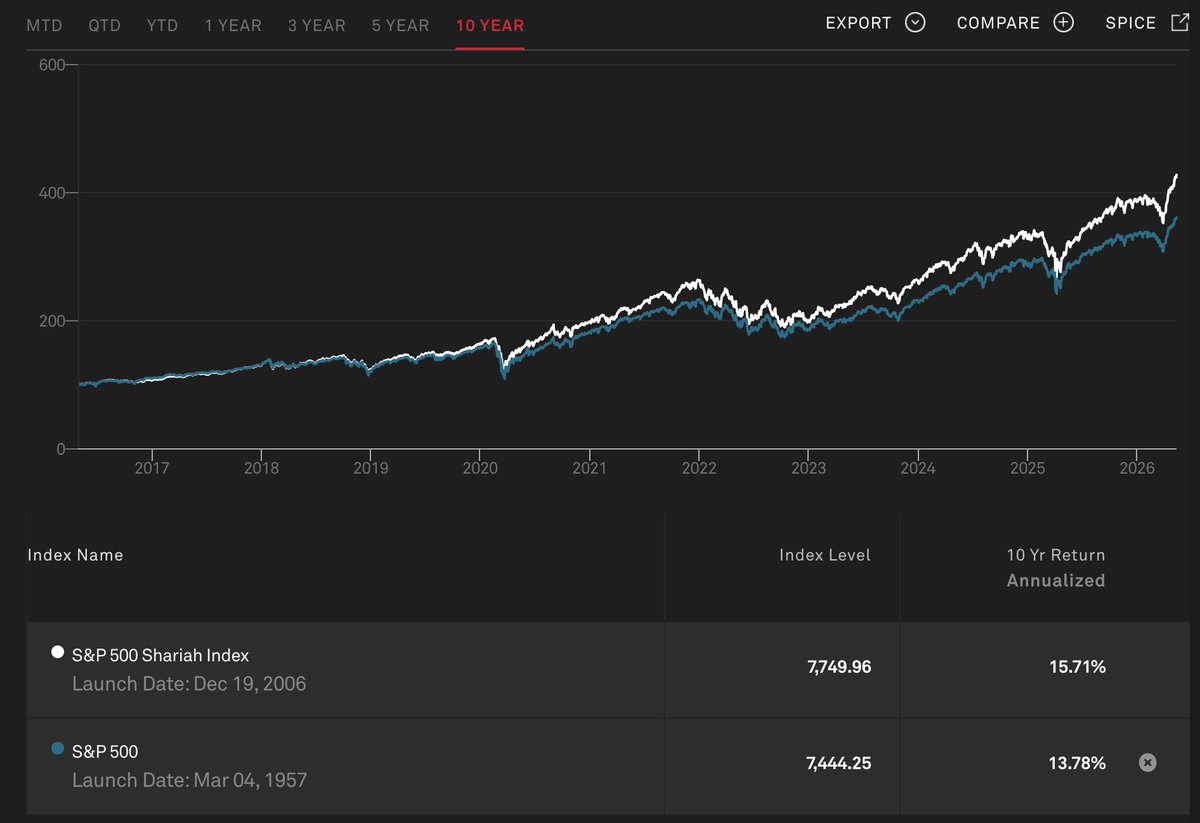Click the chevron circle icon beside EXPORT

pos(915,23)
